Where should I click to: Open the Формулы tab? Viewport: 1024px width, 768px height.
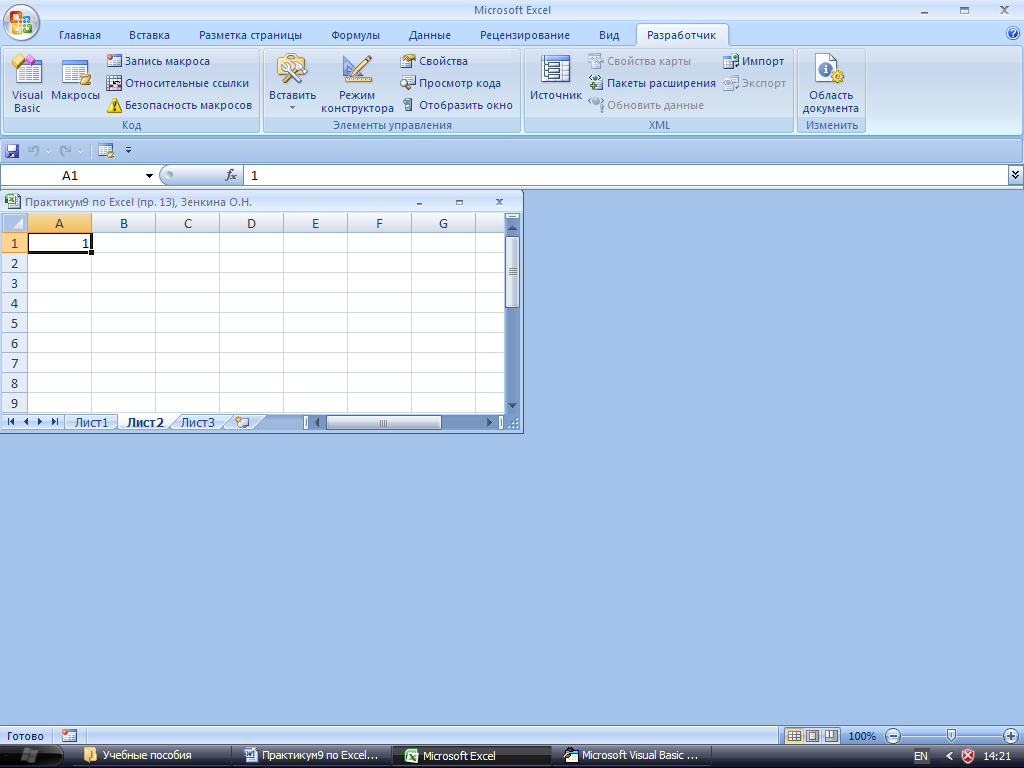coord(355,35)
